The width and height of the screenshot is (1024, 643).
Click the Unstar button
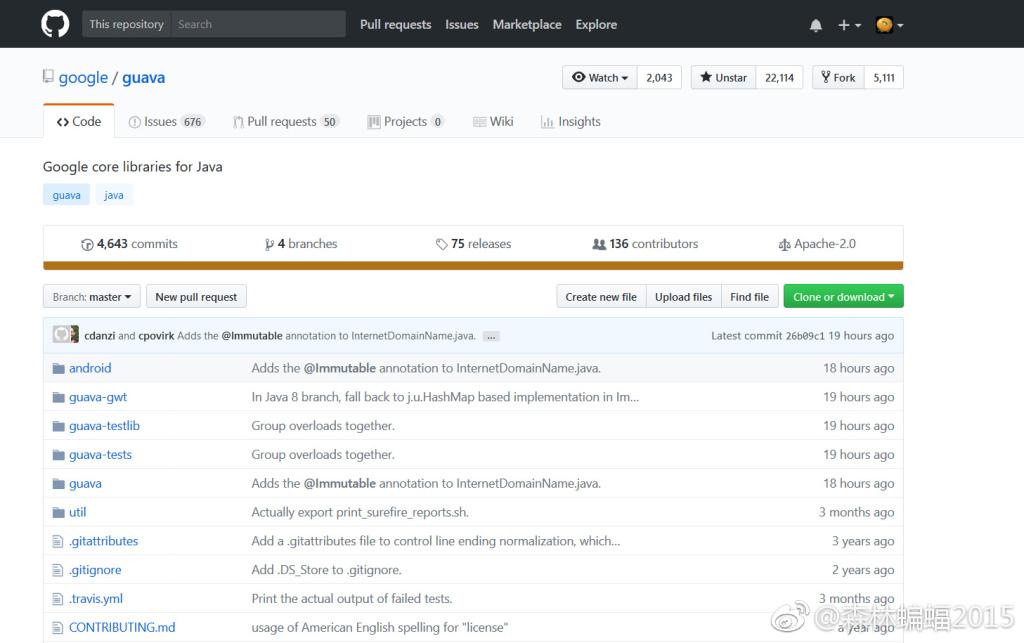pyautogui.click(x=724, y=78)
